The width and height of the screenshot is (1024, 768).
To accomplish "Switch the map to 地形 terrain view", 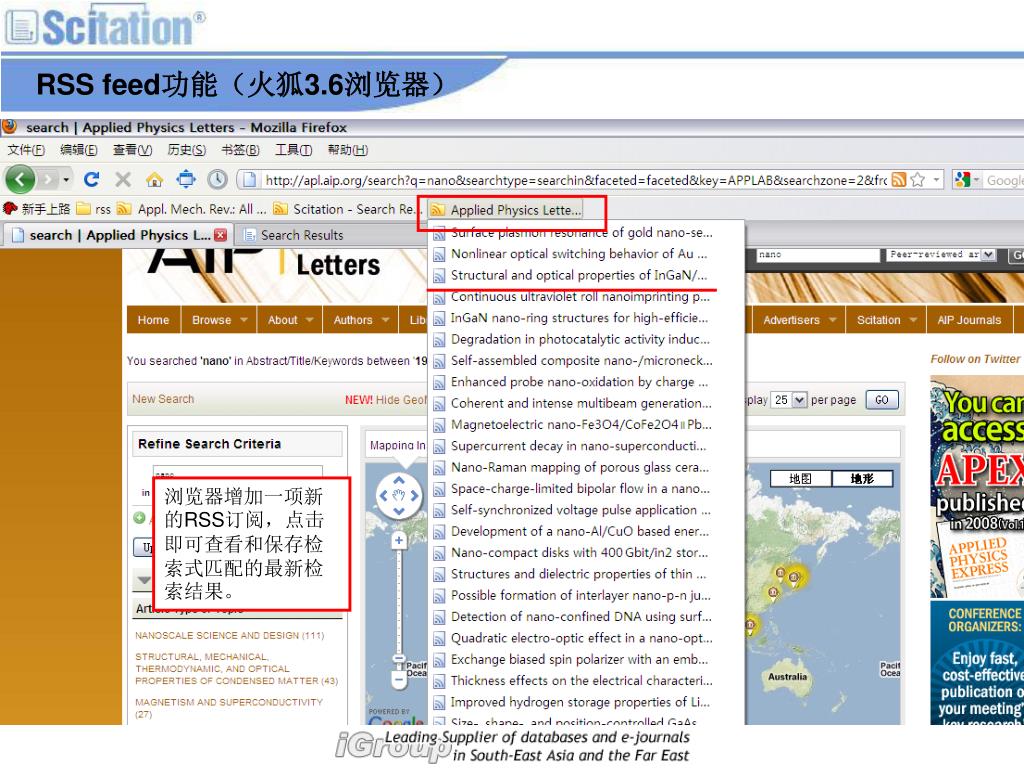I will click(862, 479).
